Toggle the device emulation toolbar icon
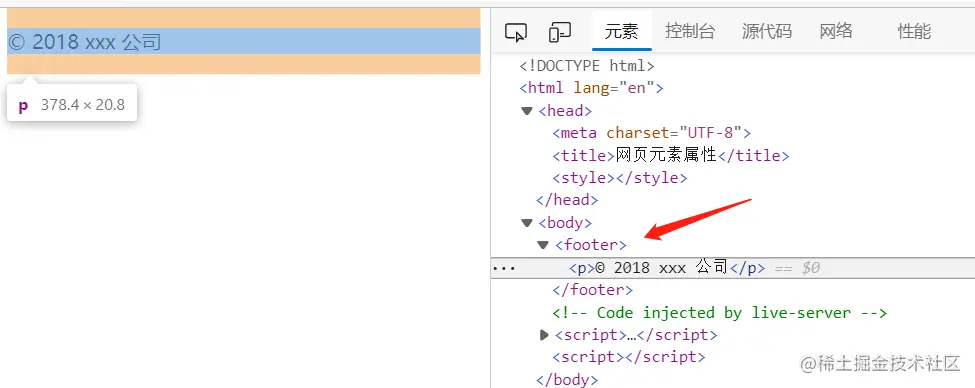 click(560, 32)
